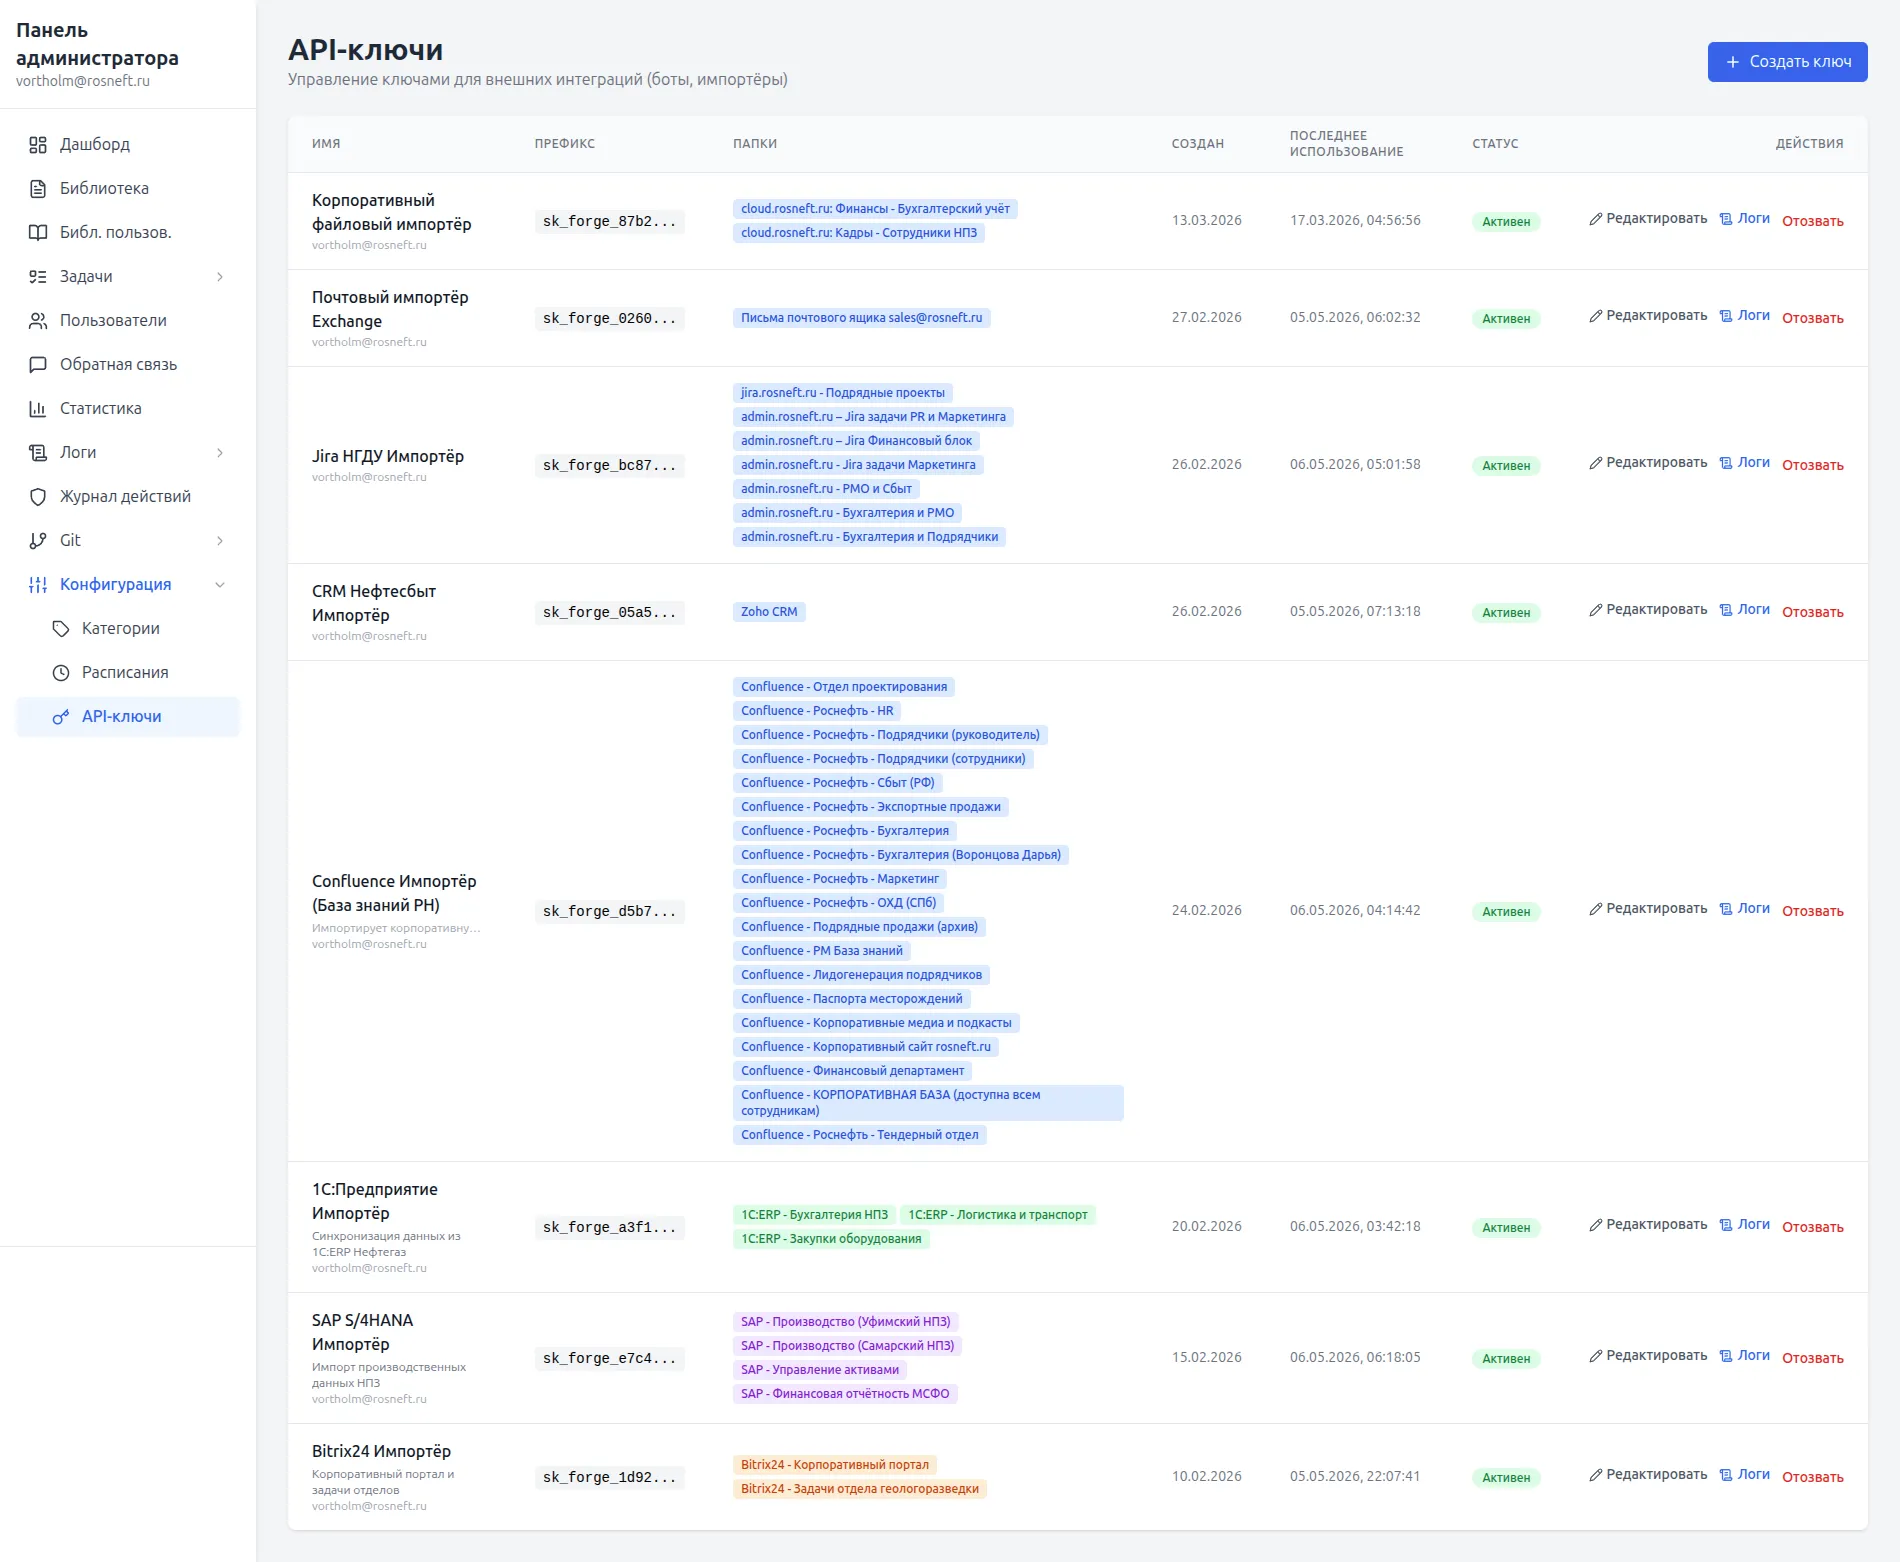
Task: Open Обратная связь chat bubble icon
Action: (38, 365)
